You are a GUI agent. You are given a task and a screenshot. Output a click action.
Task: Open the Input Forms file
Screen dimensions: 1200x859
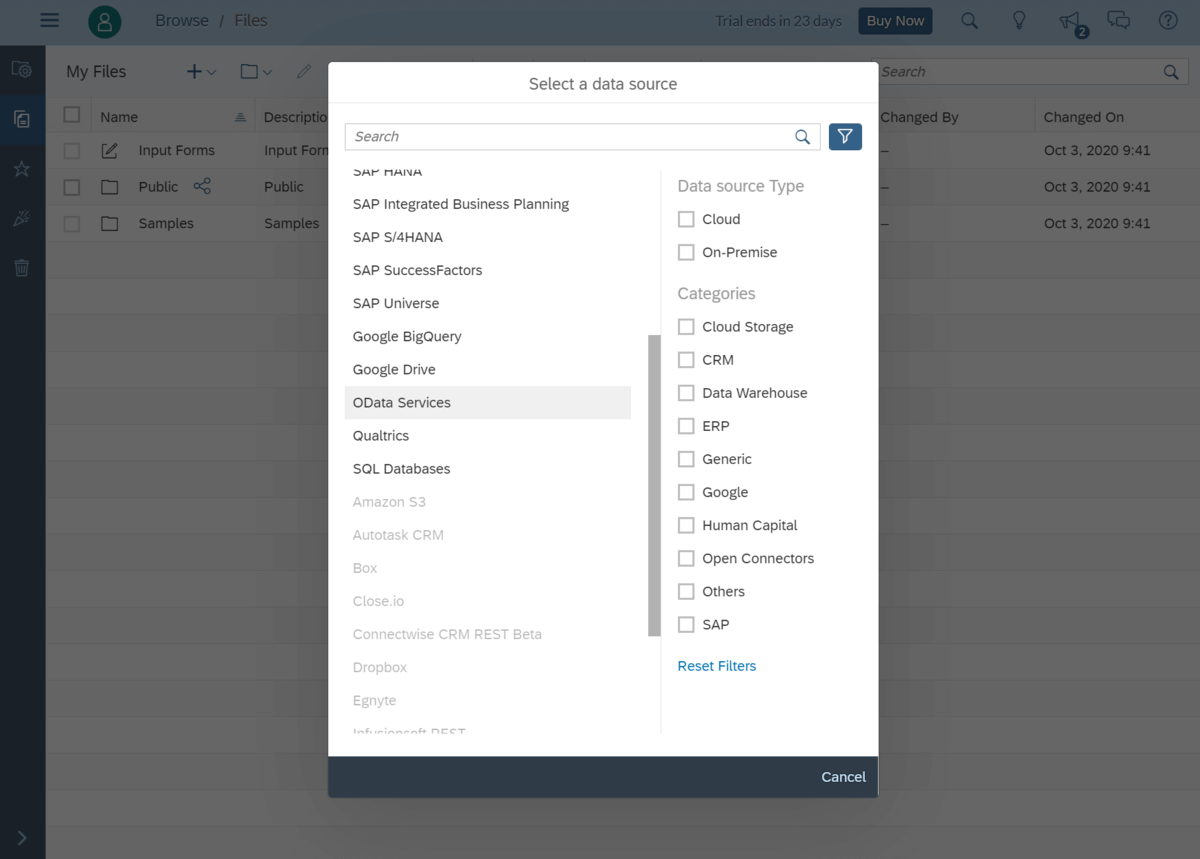click(x=177, y=150)
